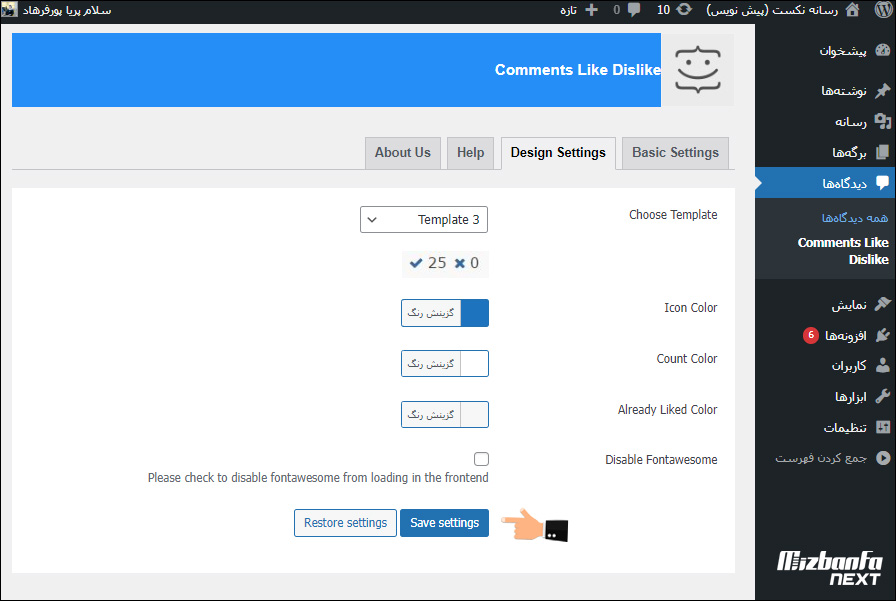
Task: Click the cross dislike icon in preview
Action: tap(460, 263)
